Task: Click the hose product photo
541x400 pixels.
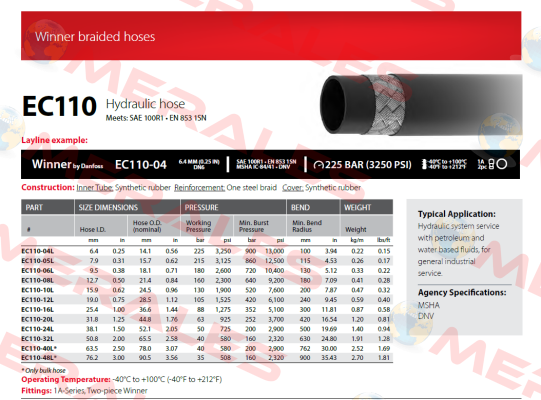Action: coord(421,105)
